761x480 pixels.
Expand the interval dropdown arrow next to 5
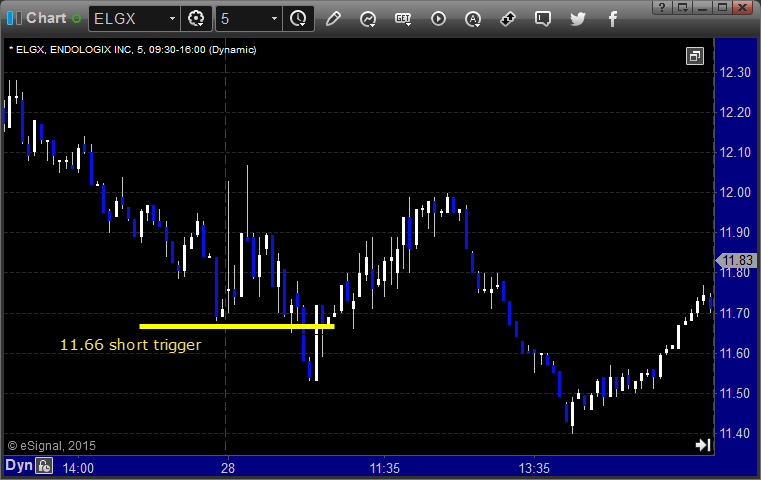click(274, 19)
